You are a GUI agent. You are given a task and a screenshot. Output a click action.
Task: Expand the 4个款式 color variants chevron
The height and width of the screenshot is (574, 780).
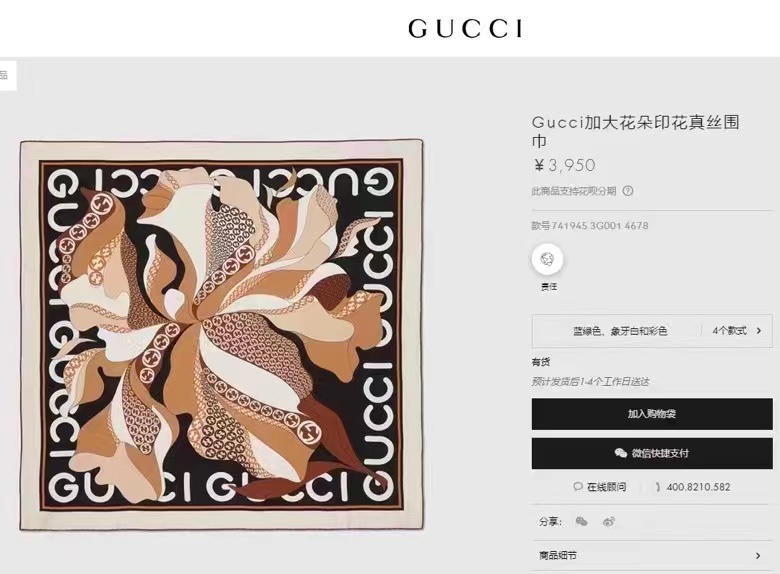[758, 330]
